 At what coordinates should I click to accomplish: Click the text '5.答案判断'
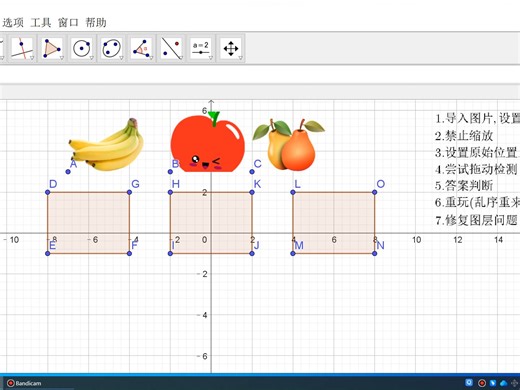(x=464, y=186)
